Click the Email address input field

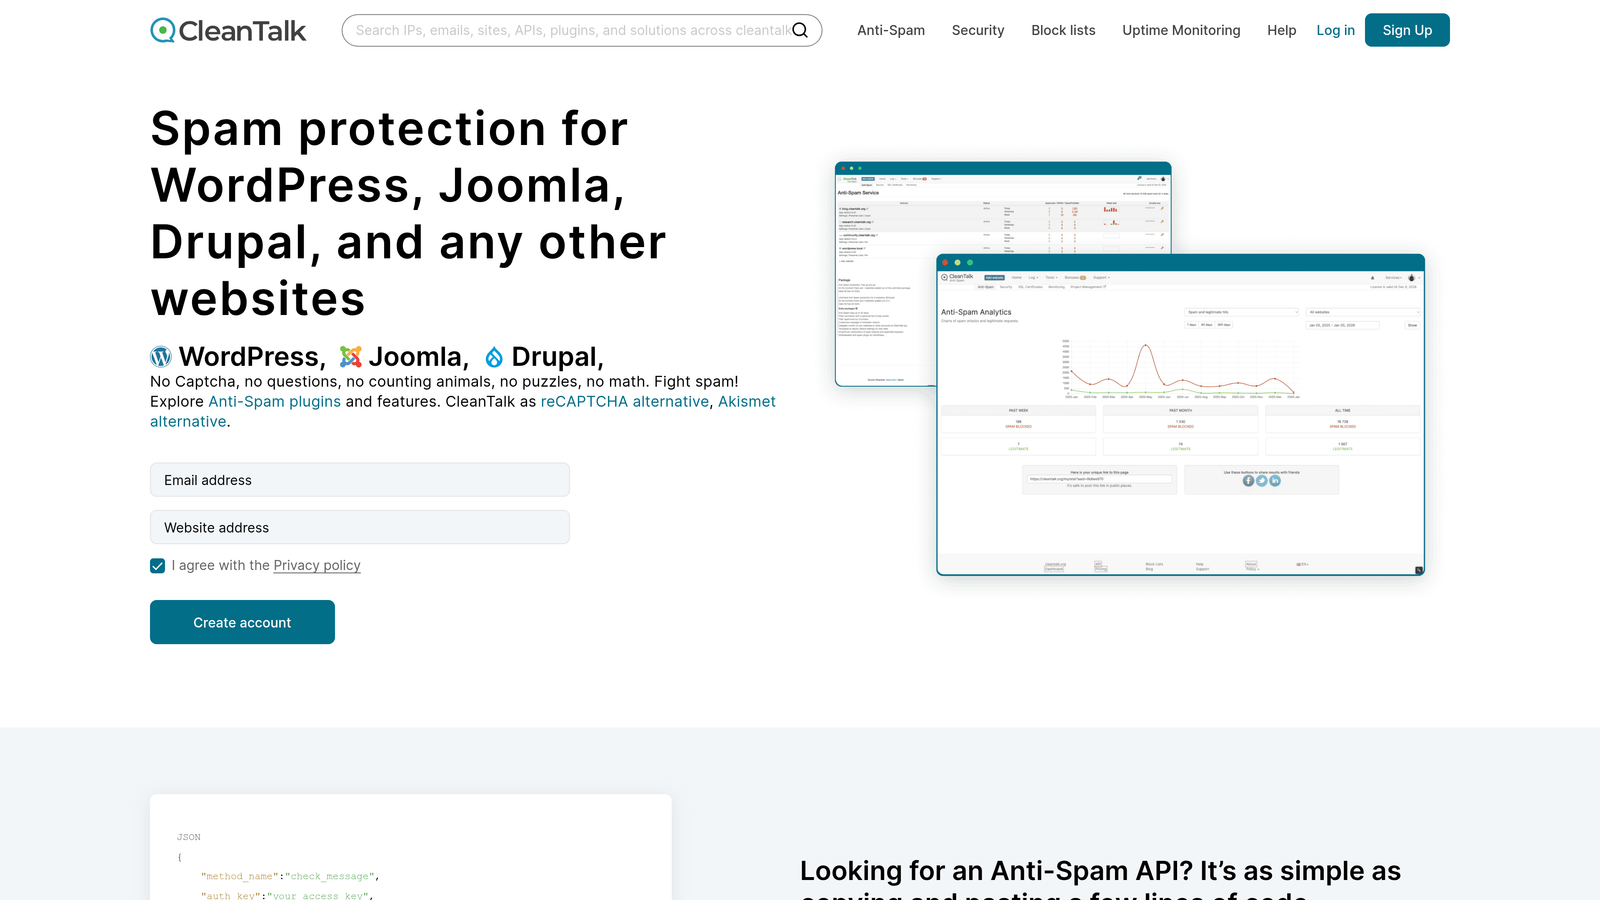pyautogui.click(x=359, y=479)
